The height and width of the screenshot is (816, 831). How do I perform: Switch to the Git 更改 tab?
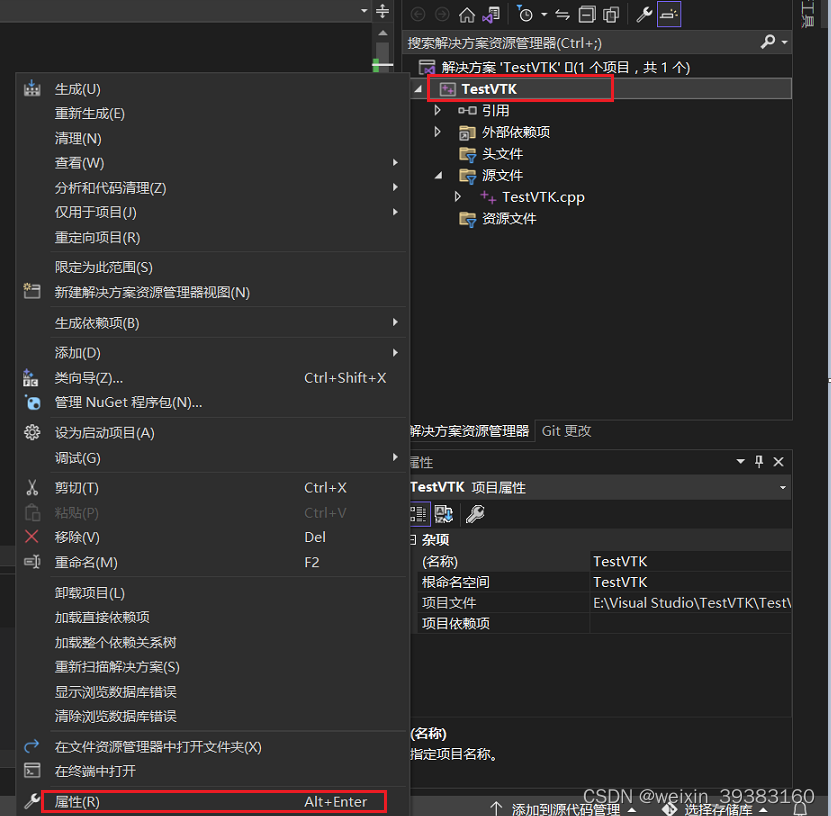567,431
